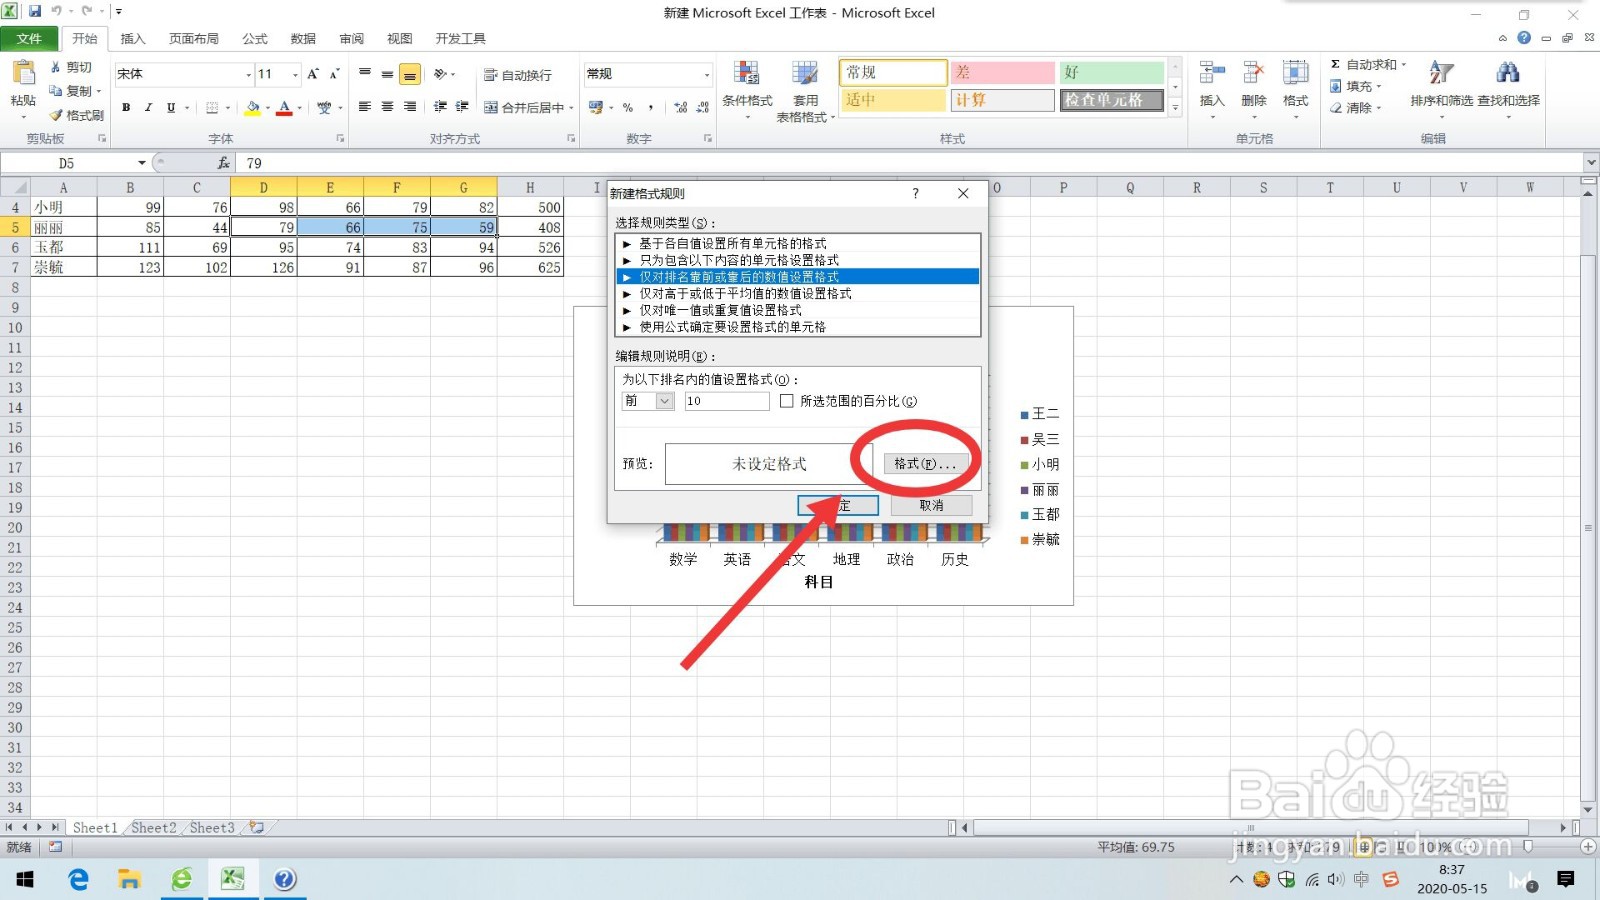The image size is (1600, 900).
Task: Click the percent style icon
Action: click(x=628, y=107)
